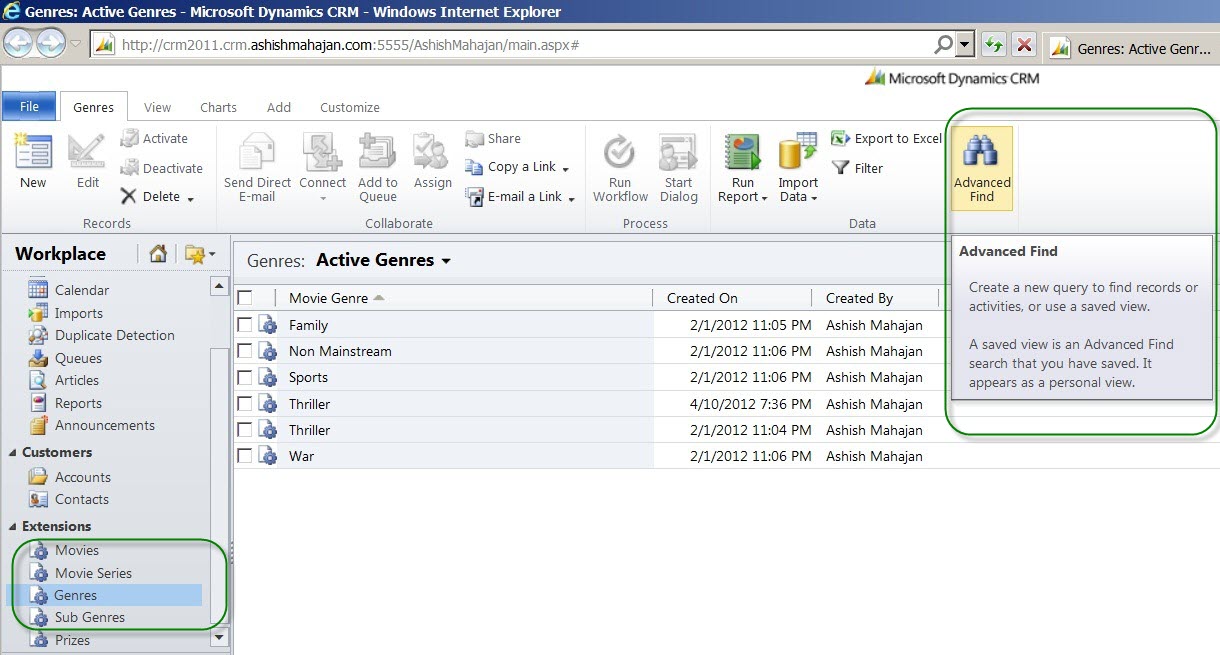1220x655 pixels.
Task: Open Movies under Extensions
Action: (77, 550)
